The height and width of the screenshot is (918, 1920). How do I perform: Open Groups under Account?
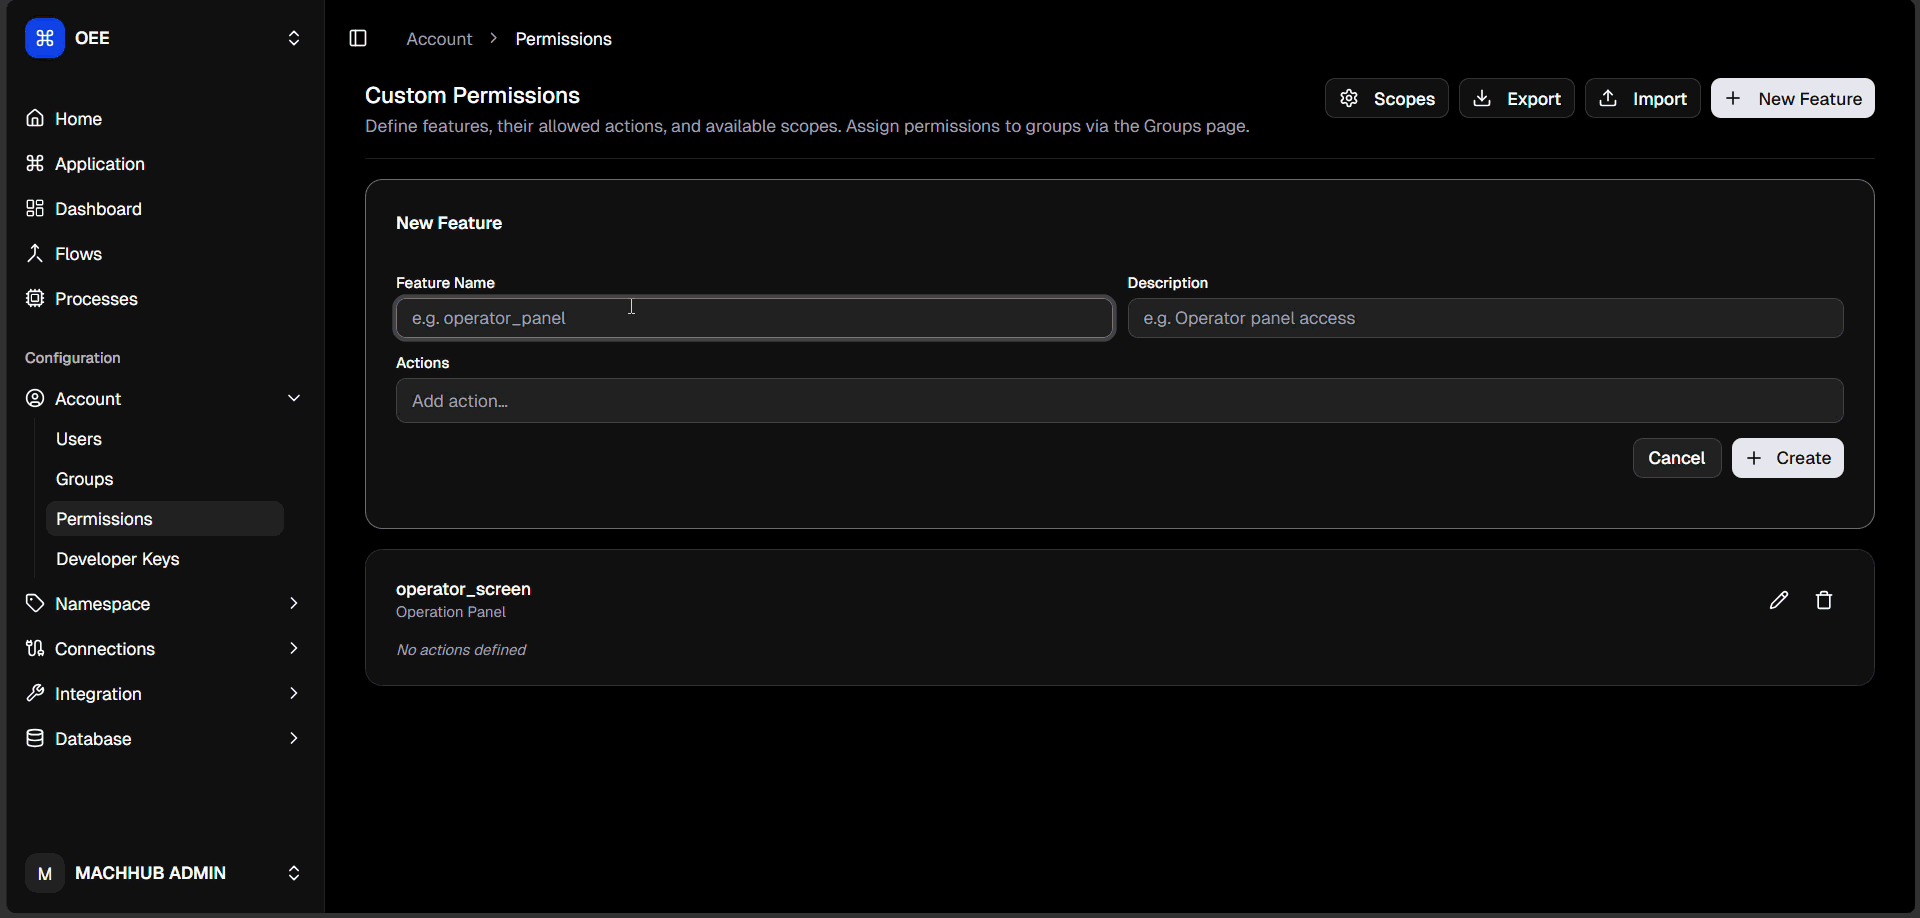tap(84, 479)
